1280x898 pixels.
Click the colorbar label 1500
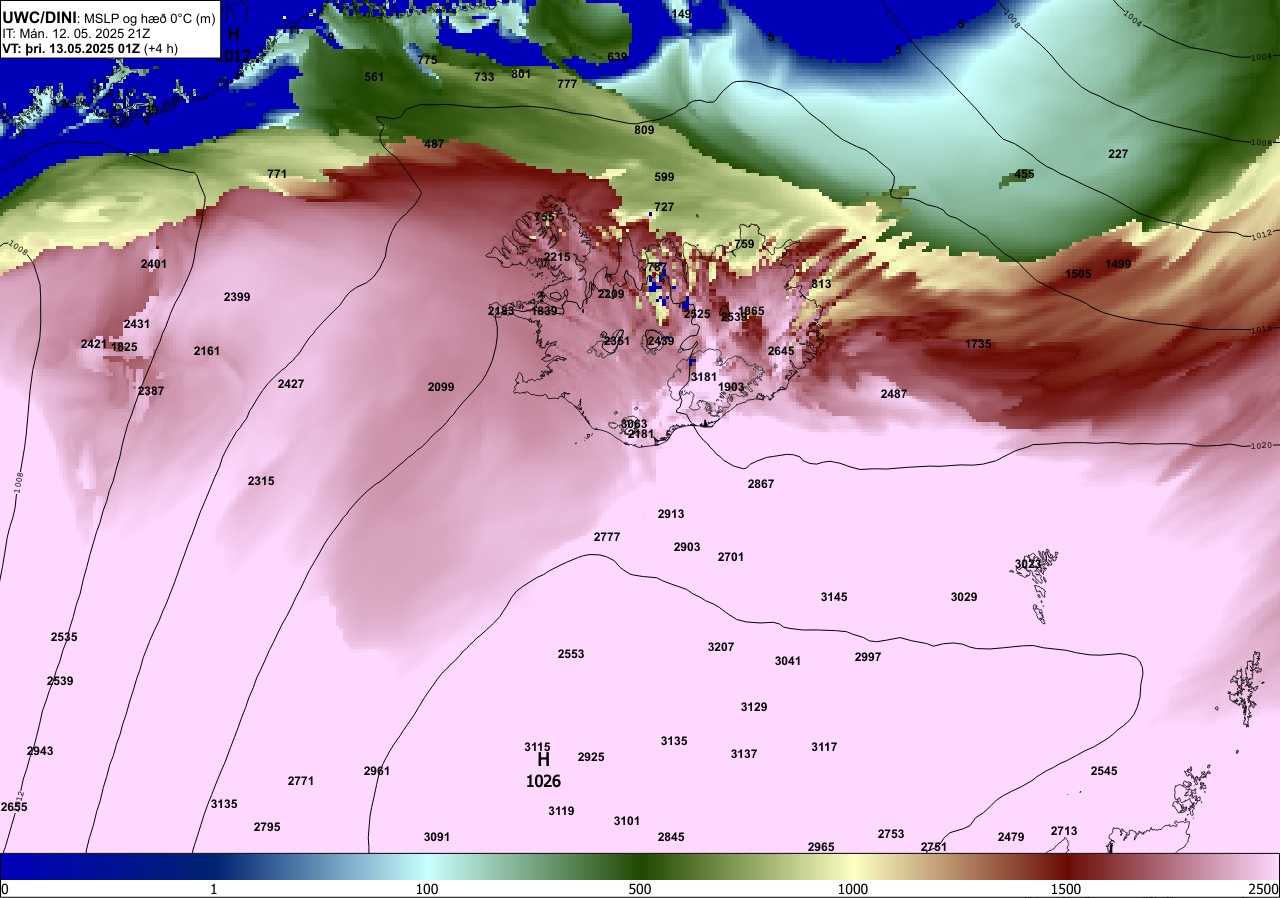(1066, 889)
